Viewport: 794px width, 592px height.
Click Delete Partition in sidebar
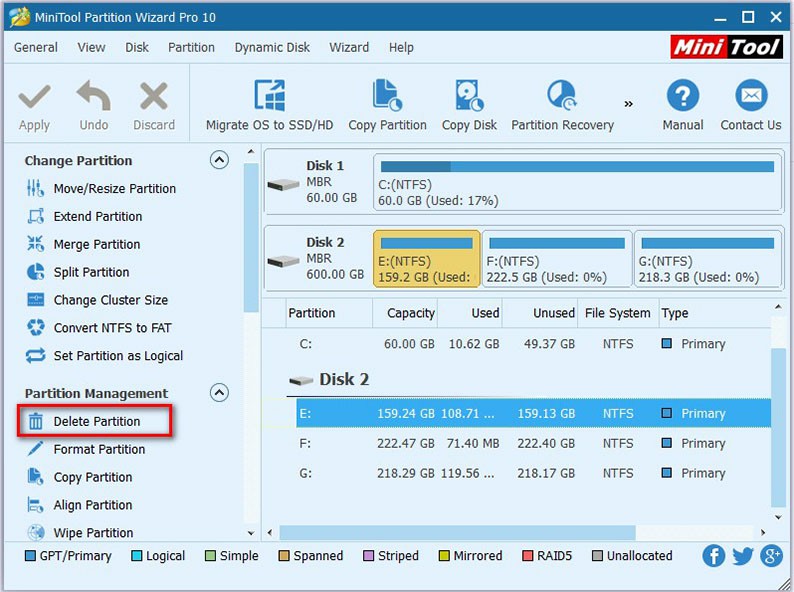(83, 421)
